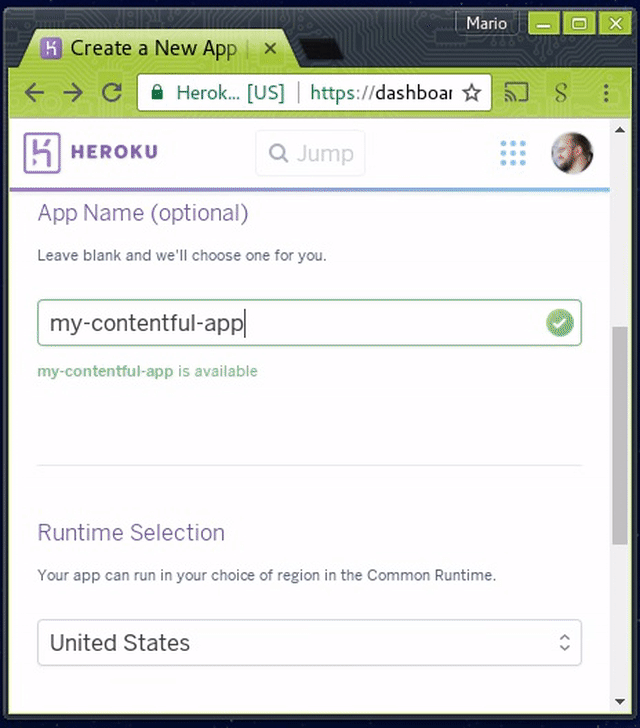Click the scrollbar down arrow

click(x=620, y=701)
